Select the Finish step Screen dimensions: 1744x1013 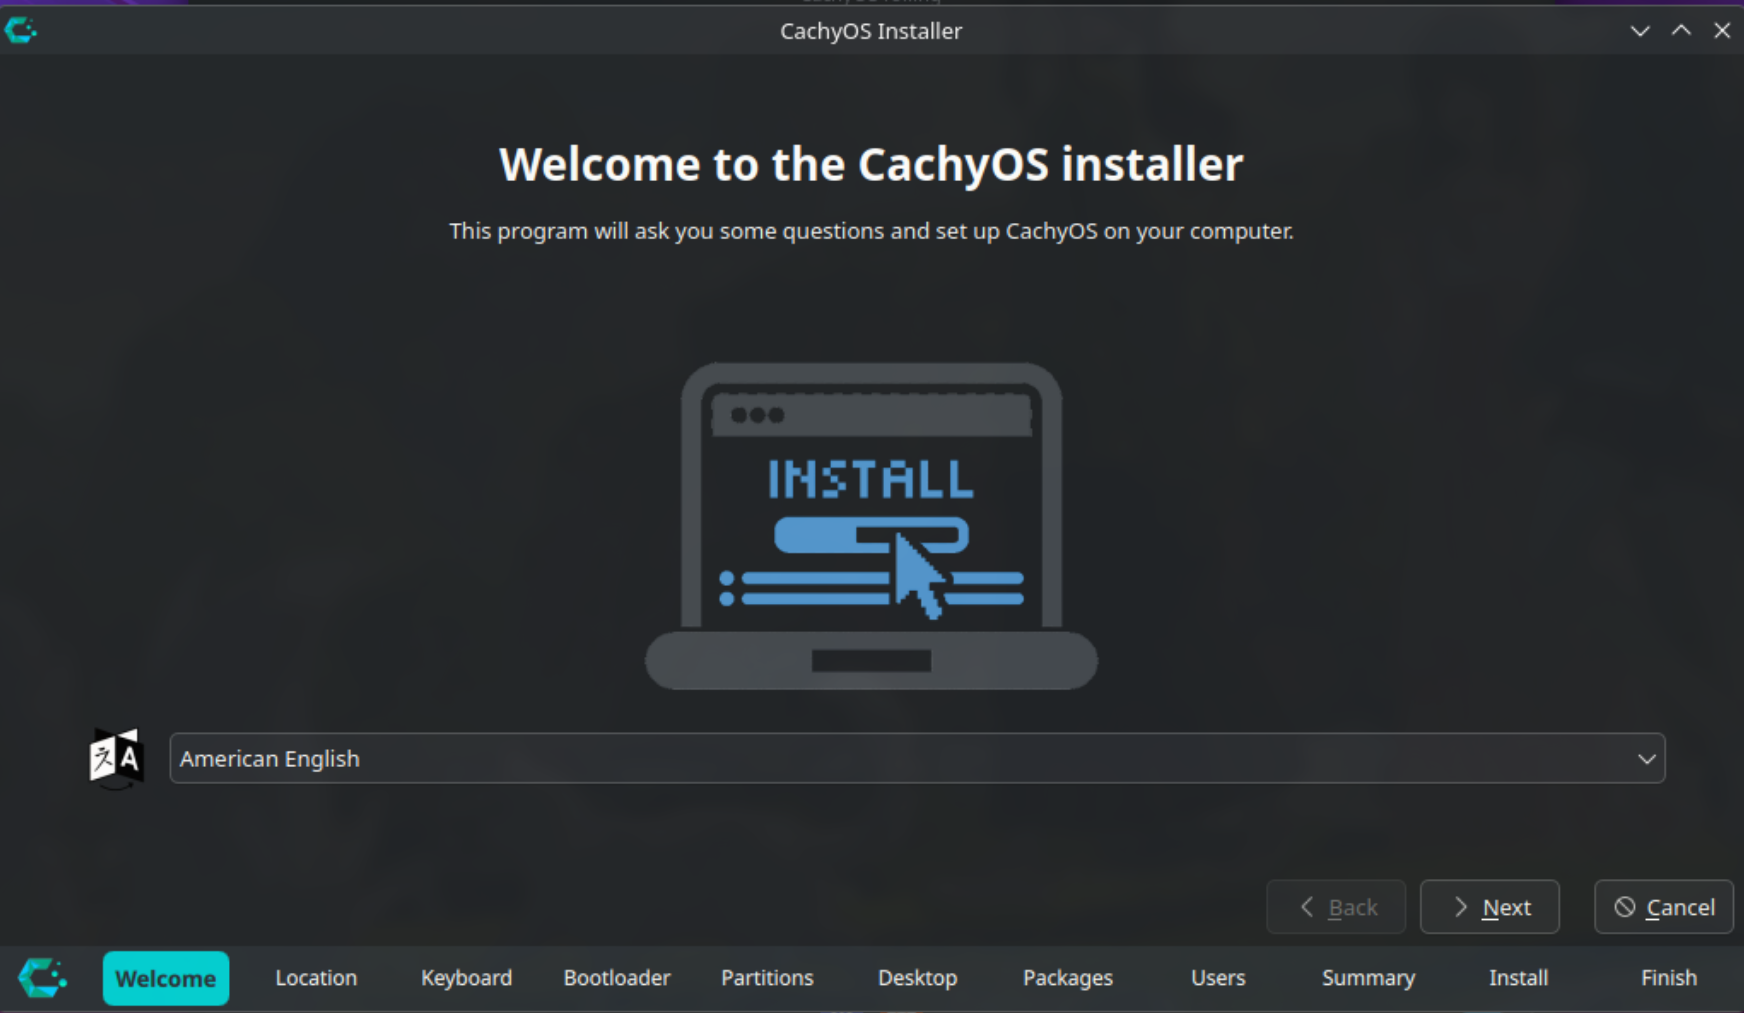1669,978
